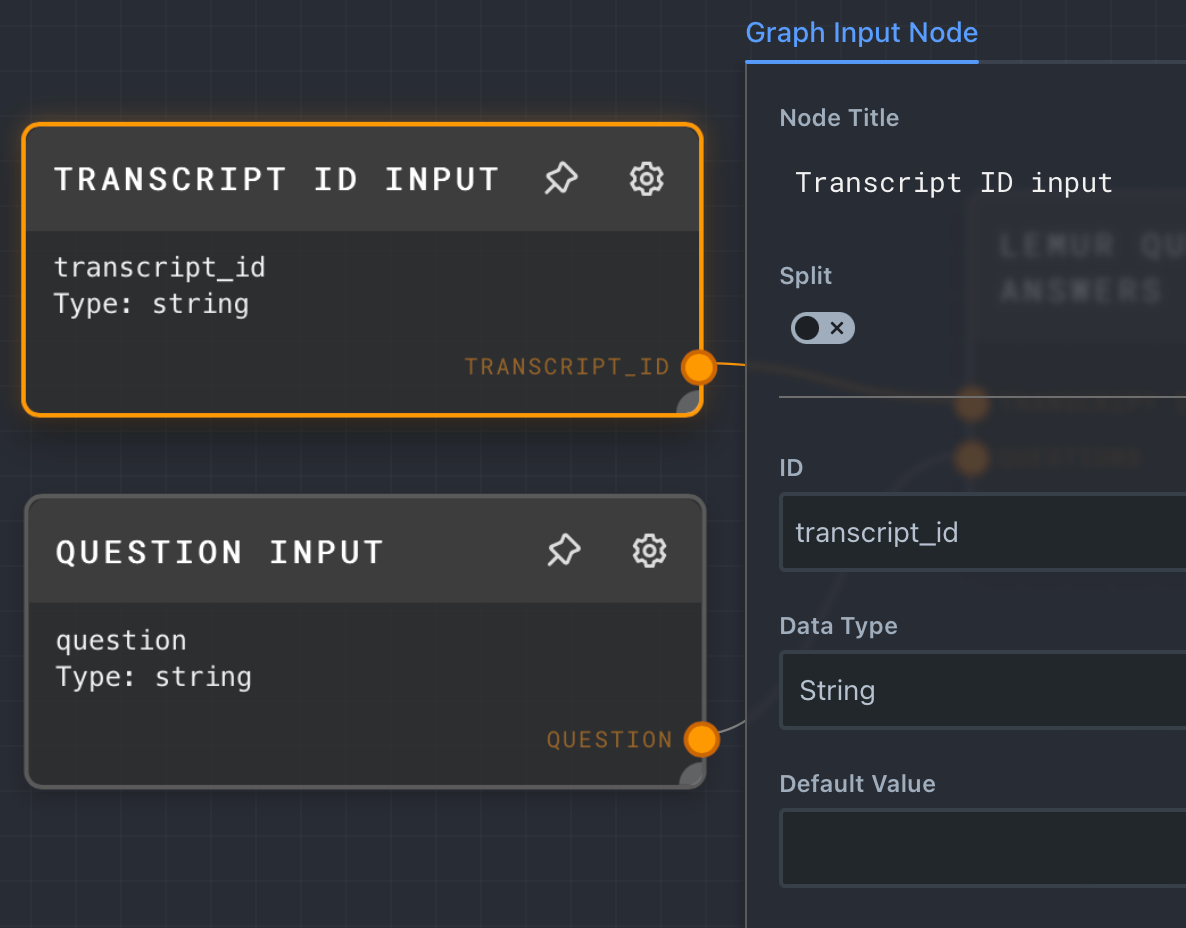Click the Data Type label
Image resolution: width=1186 pixels, height=928 pixels.
click(838, 626)
